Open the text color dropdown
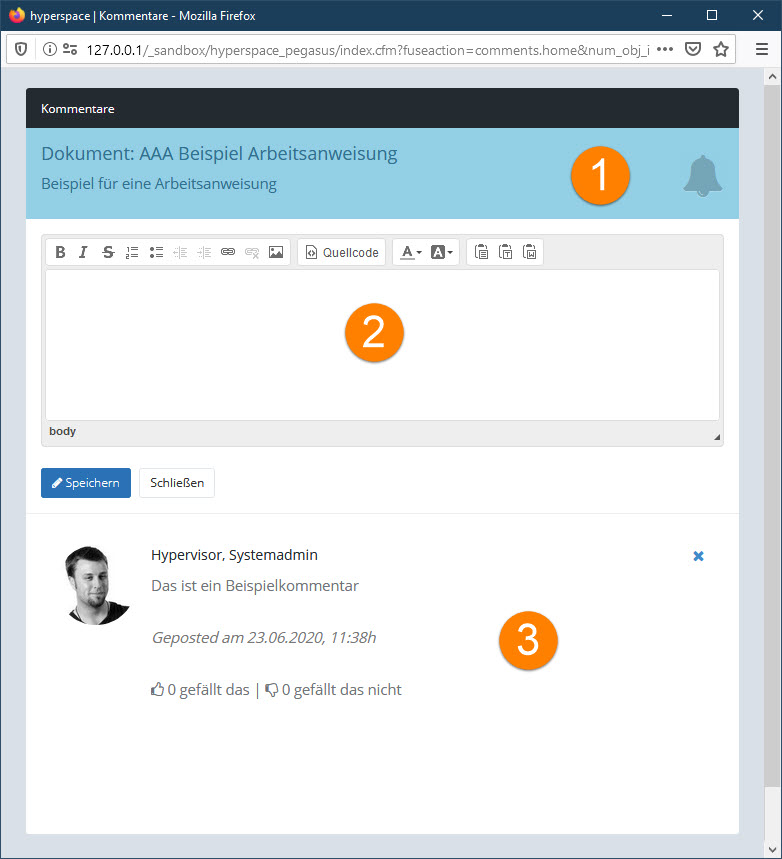The image size is (782, 859). click(410, 253)
